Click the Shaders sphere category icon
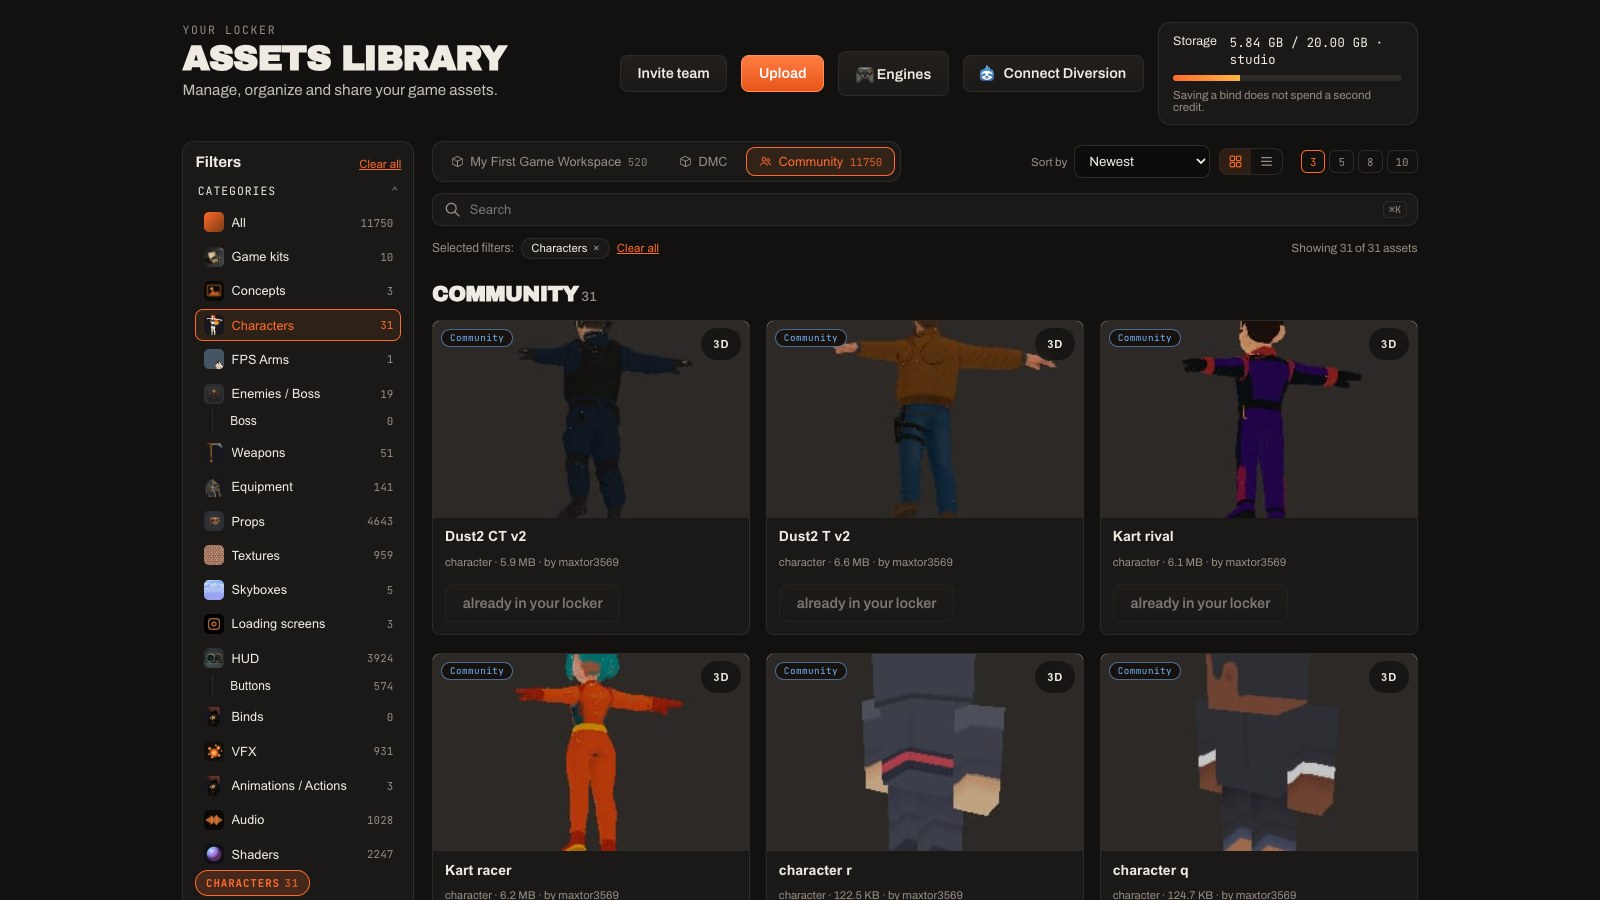This screenshot has height=900, width=1600. click(214, 854)
